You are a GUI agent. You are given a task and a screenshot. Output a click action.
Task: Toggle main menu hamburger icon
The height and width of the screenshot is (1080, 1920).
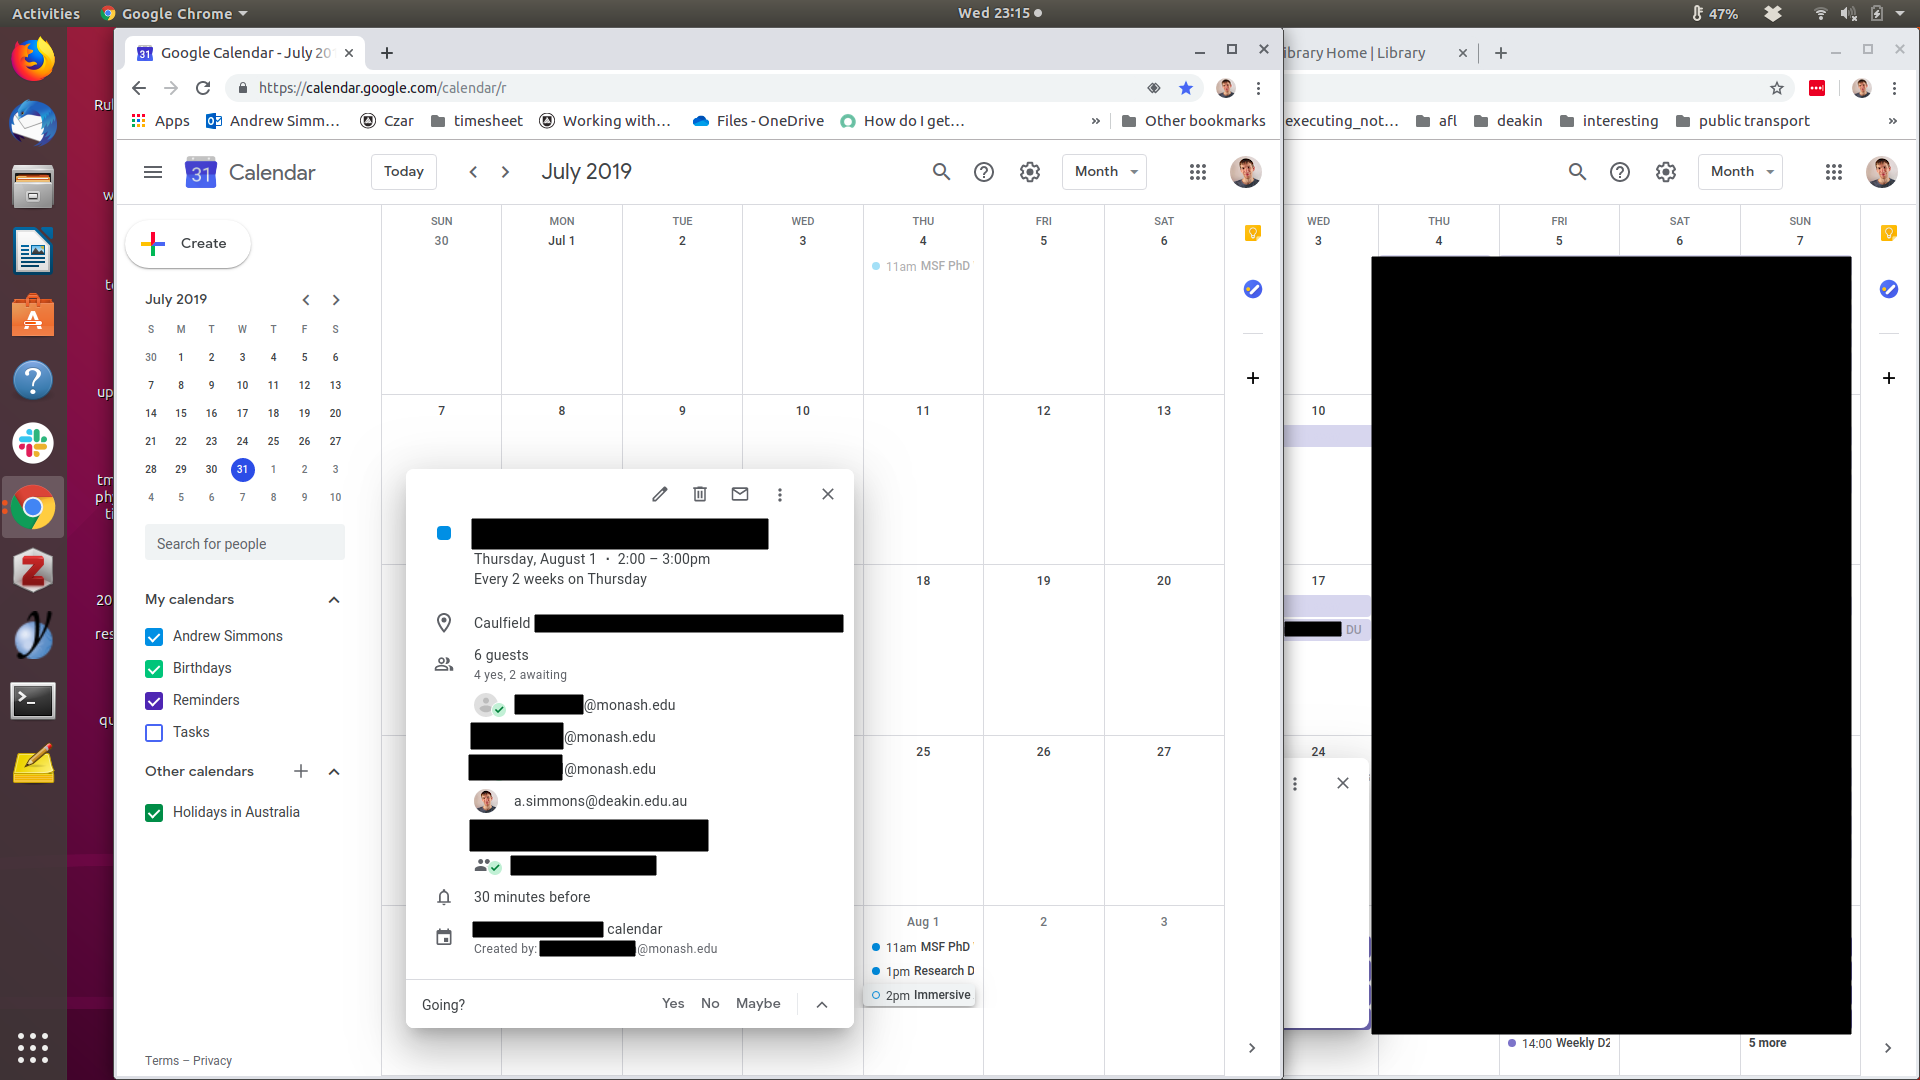(153, 172)
